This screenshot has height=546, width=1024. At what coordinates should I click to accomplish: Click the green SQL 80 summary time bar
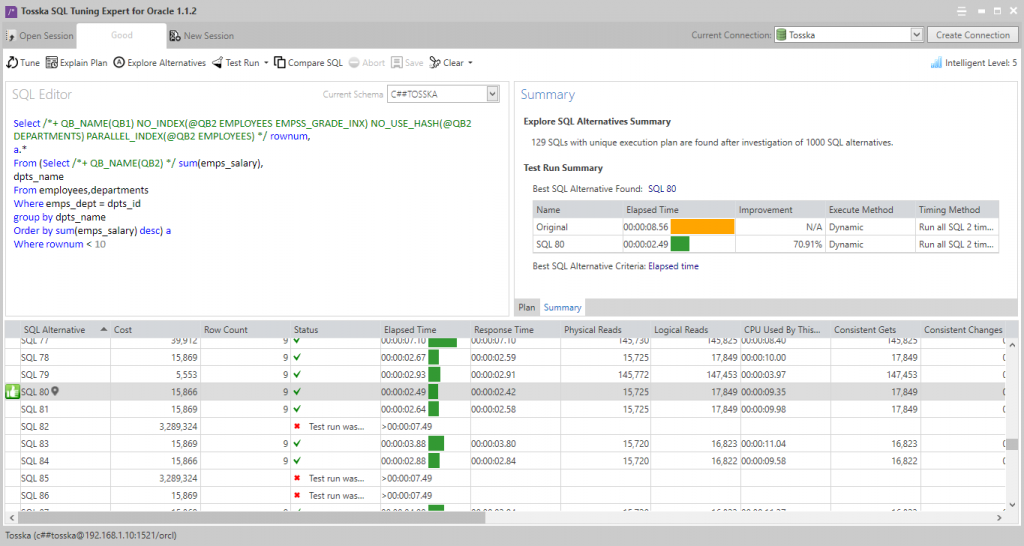click(680, 244)
